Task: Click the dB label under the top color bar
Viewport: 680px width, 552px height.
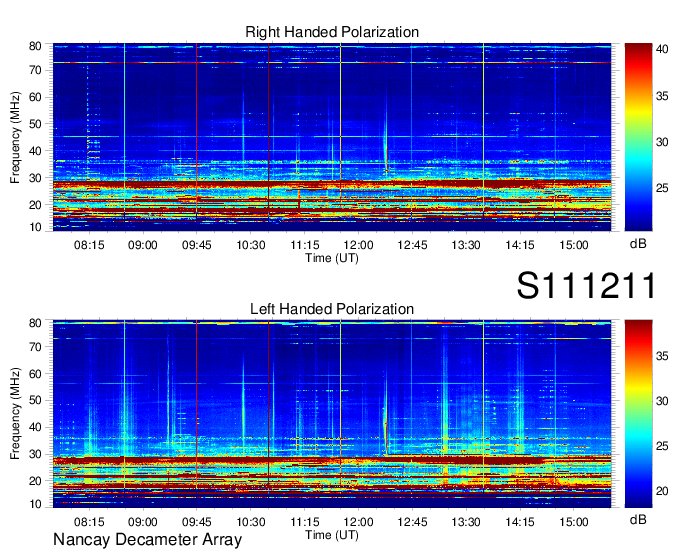Action: point(638,244)
